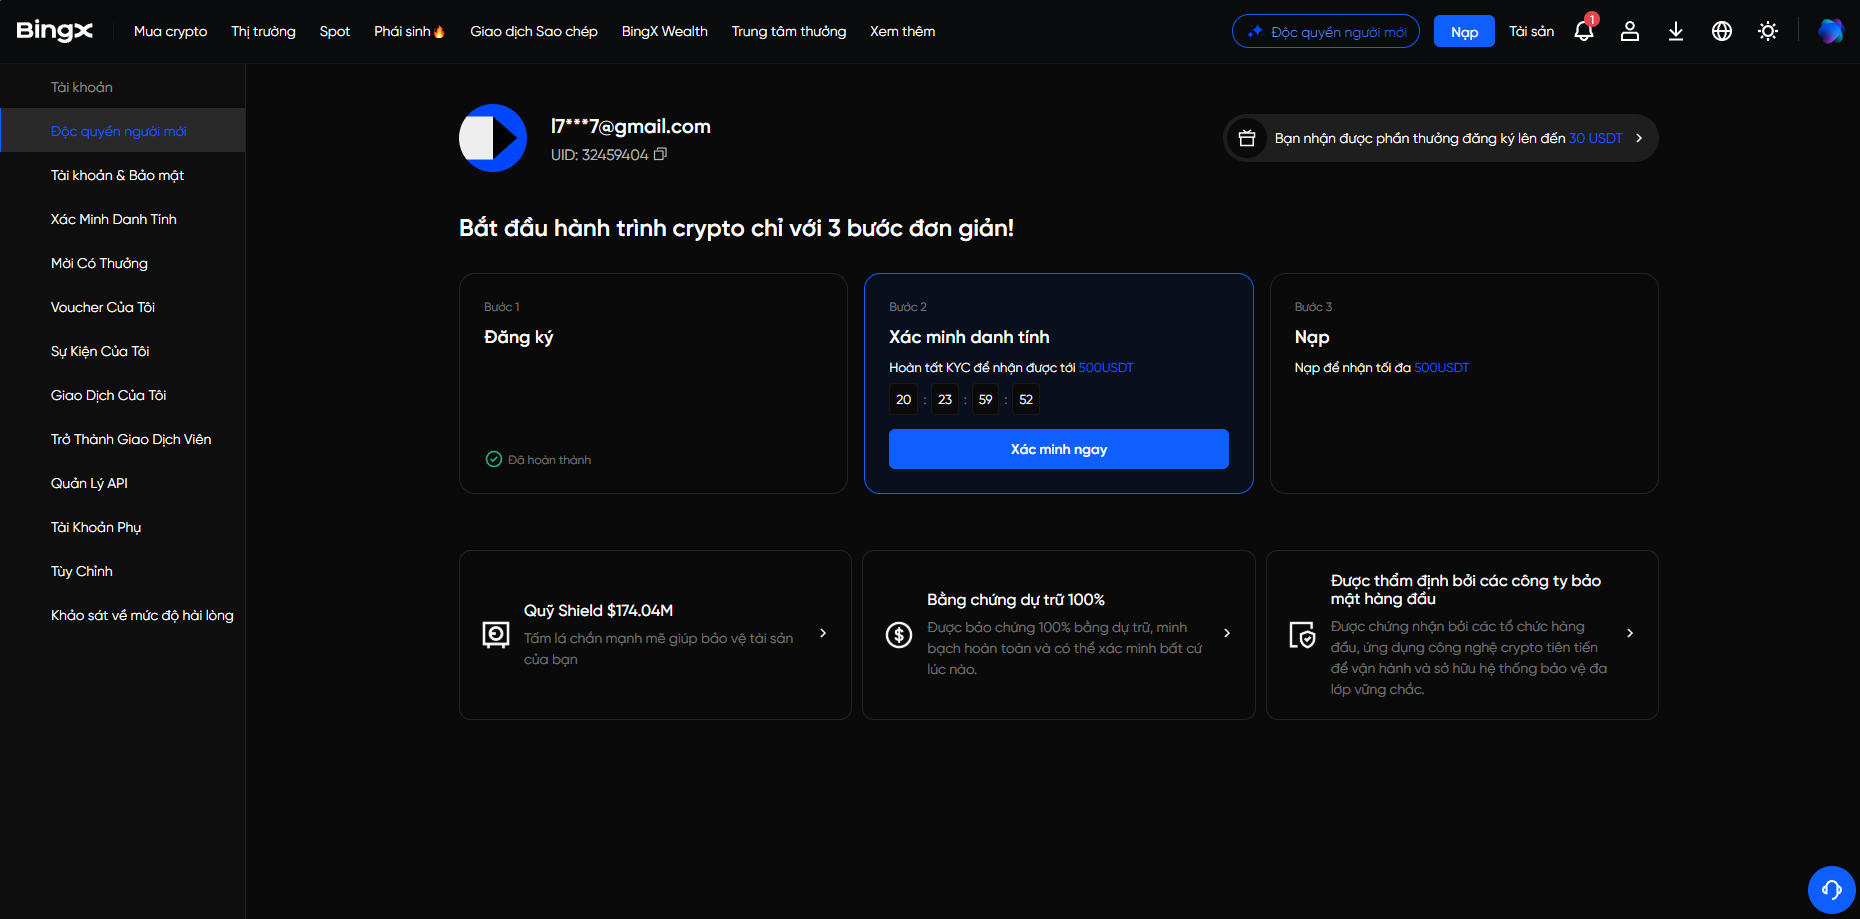1860x919 pixels.
Task: Open Spot menu
Action: 335,31
